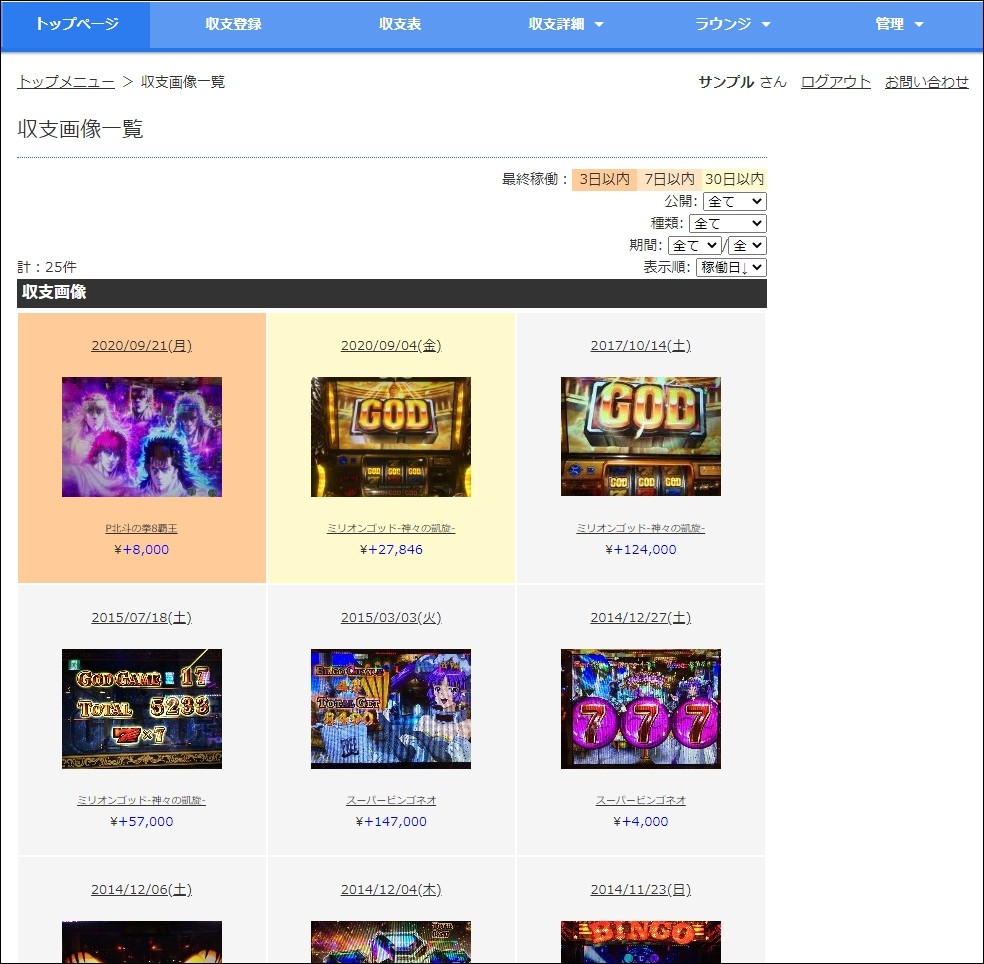Open the トップページ tab
This screenshot has height=964, width=984.
(x=76, y=24)
